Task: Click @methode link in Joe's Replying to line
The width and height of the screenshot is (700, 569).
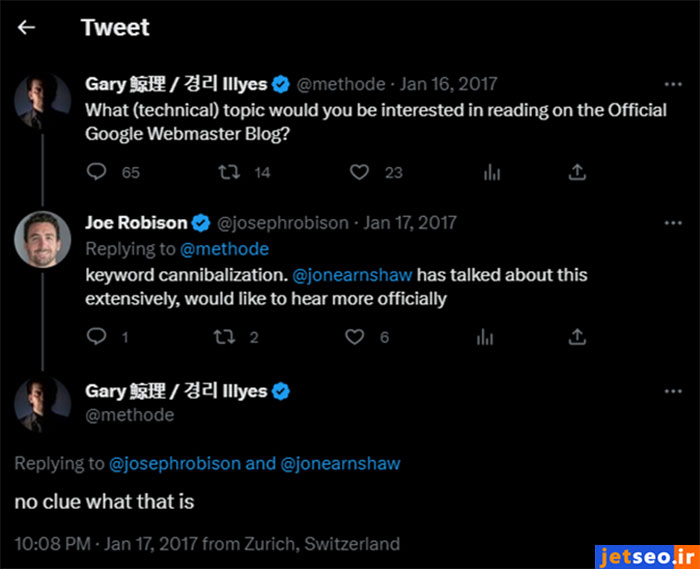Action: (x=226, y=249)
